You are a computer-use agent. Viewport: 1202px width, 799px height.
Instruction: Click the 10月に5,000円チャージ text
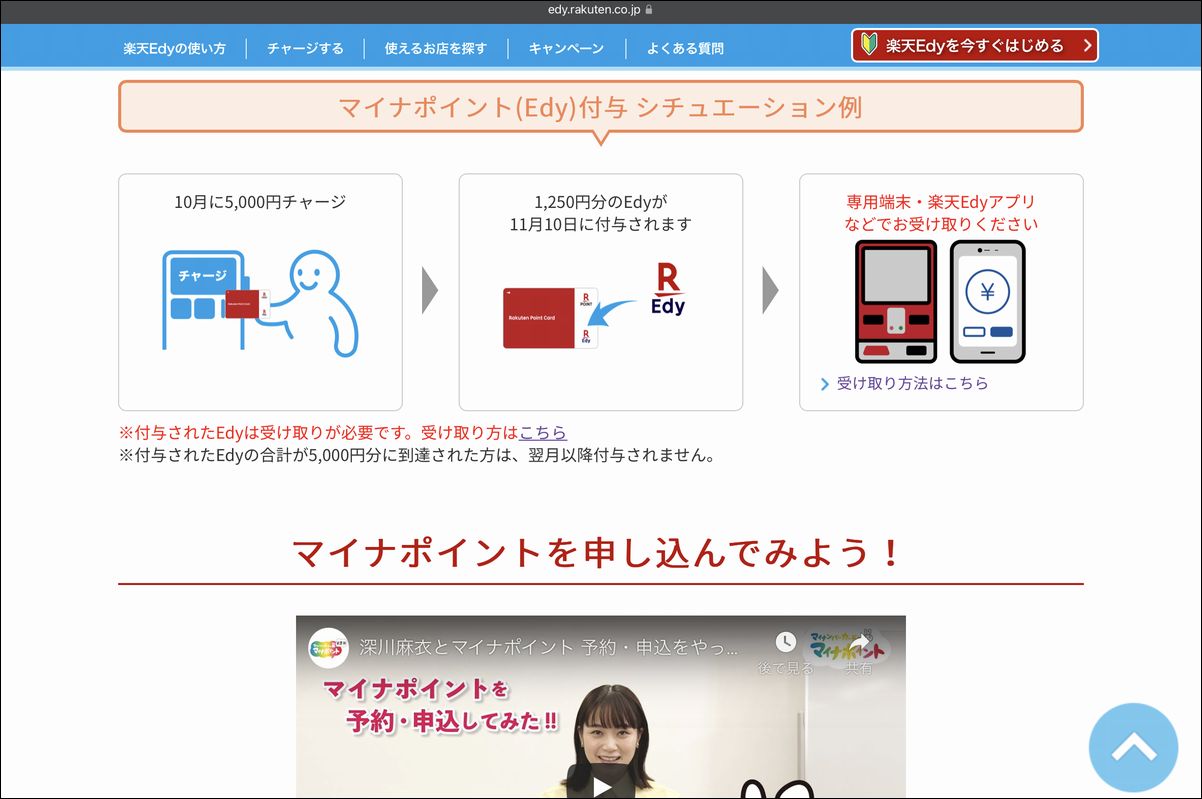click(260, 202)
